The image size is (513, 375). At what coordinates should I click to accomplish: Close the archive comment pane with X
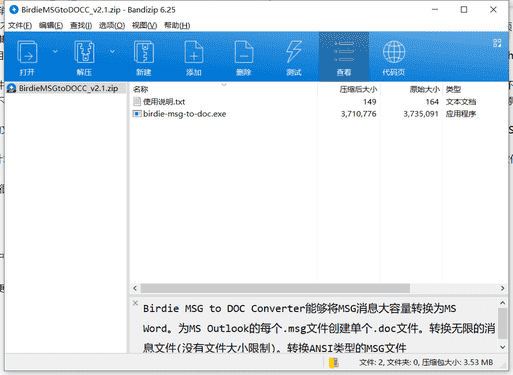[x=135, y=303]
